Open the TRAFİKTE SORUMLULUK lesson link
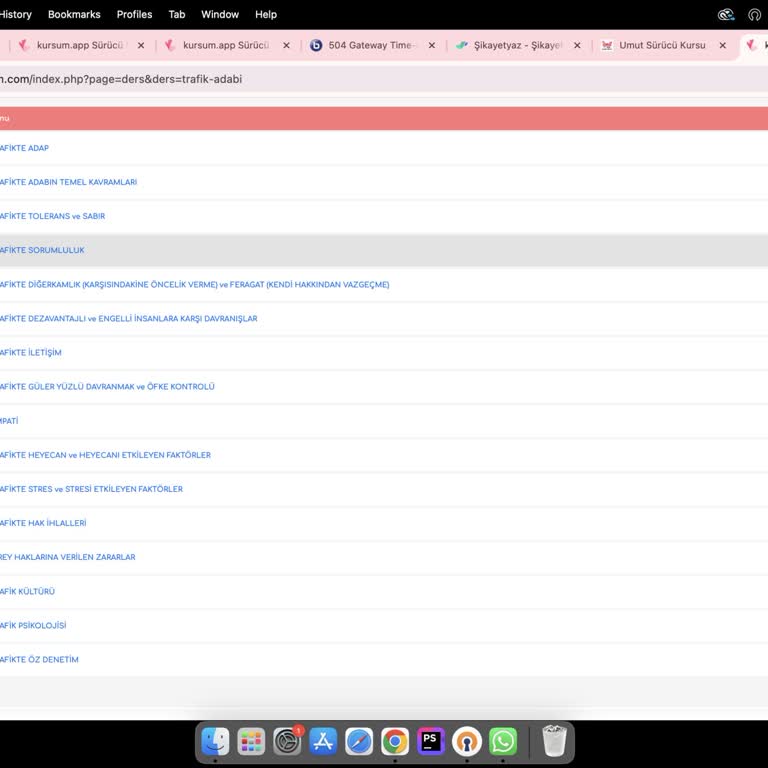 (x=42, y=250)
